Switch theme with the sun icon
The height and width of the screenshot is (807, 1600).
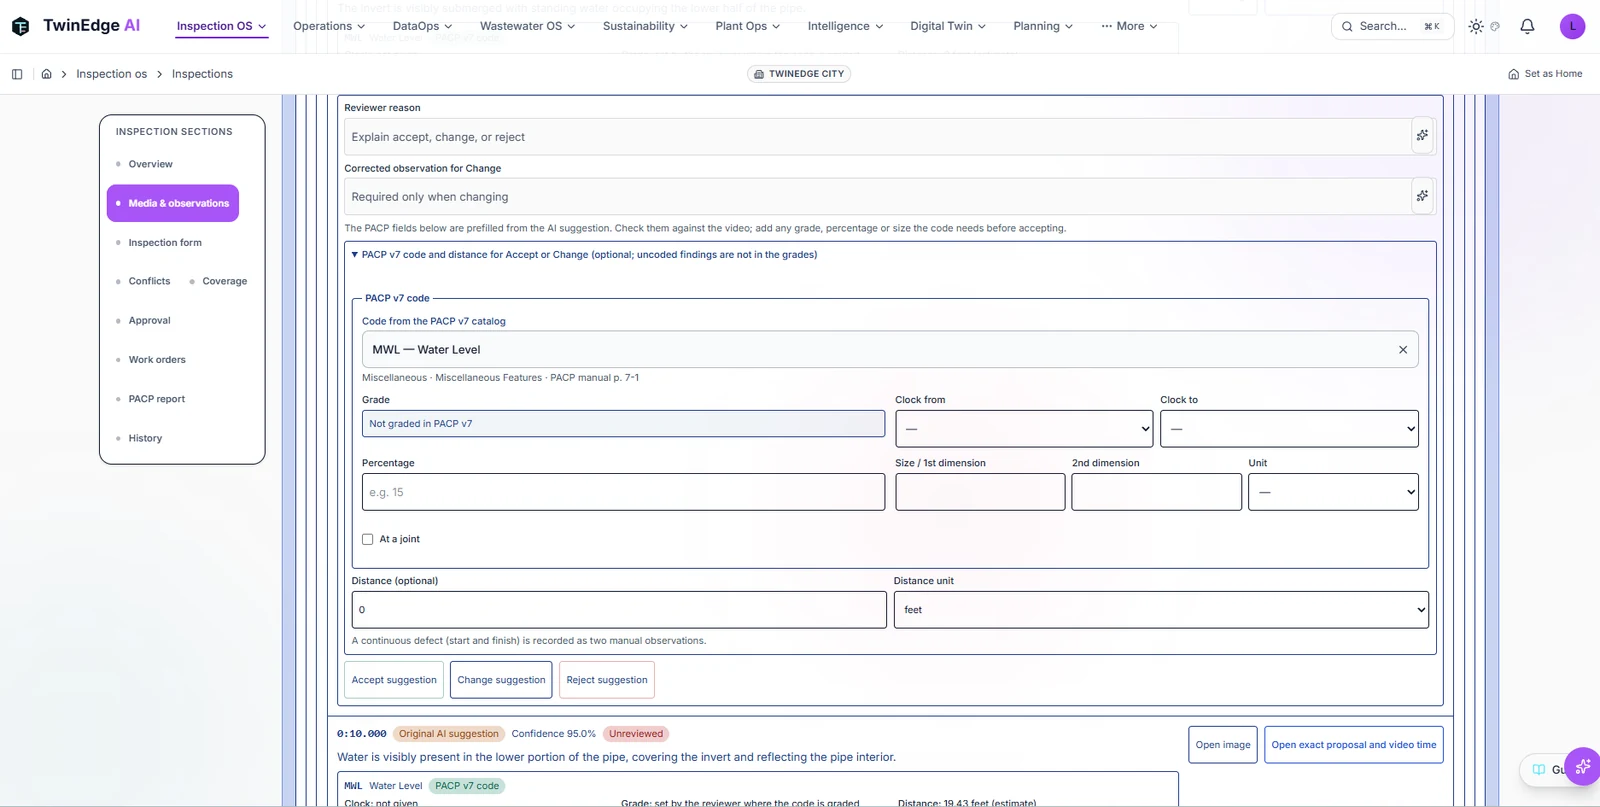click(x=1476, y=27)
